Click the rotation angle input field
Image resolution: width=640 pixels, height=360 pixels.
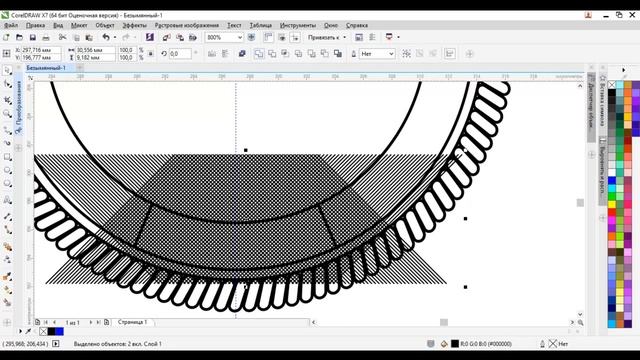coord(180,54)
